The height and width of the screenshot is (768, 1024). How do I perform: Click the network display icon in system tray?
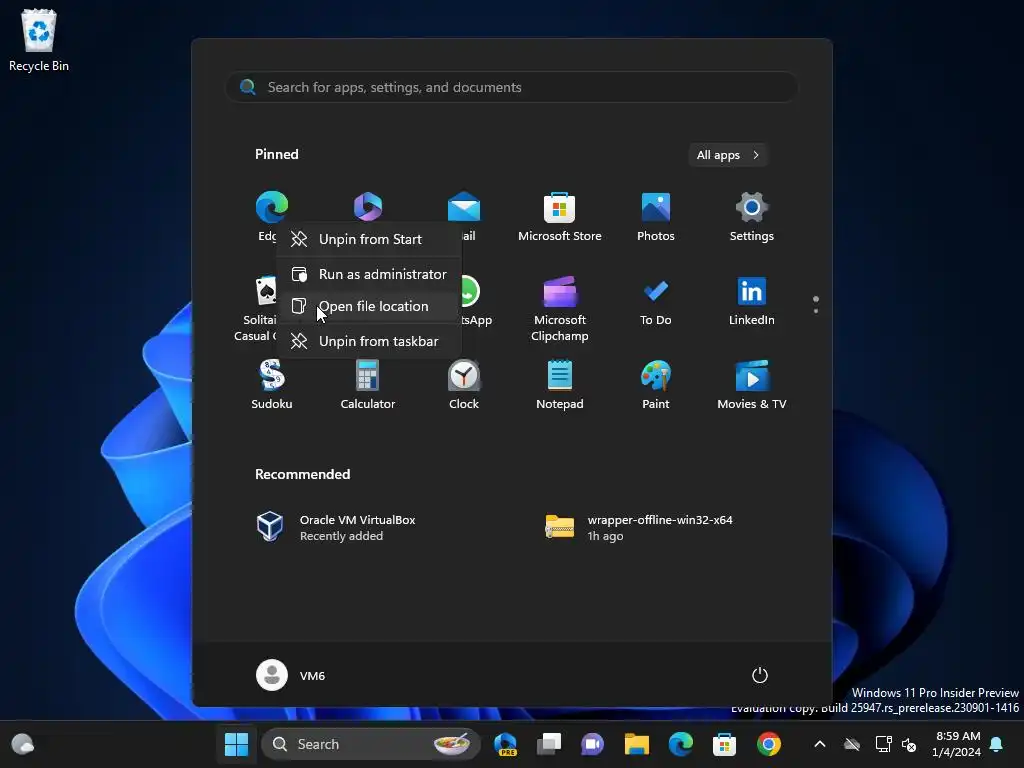(x=883, y=744)
